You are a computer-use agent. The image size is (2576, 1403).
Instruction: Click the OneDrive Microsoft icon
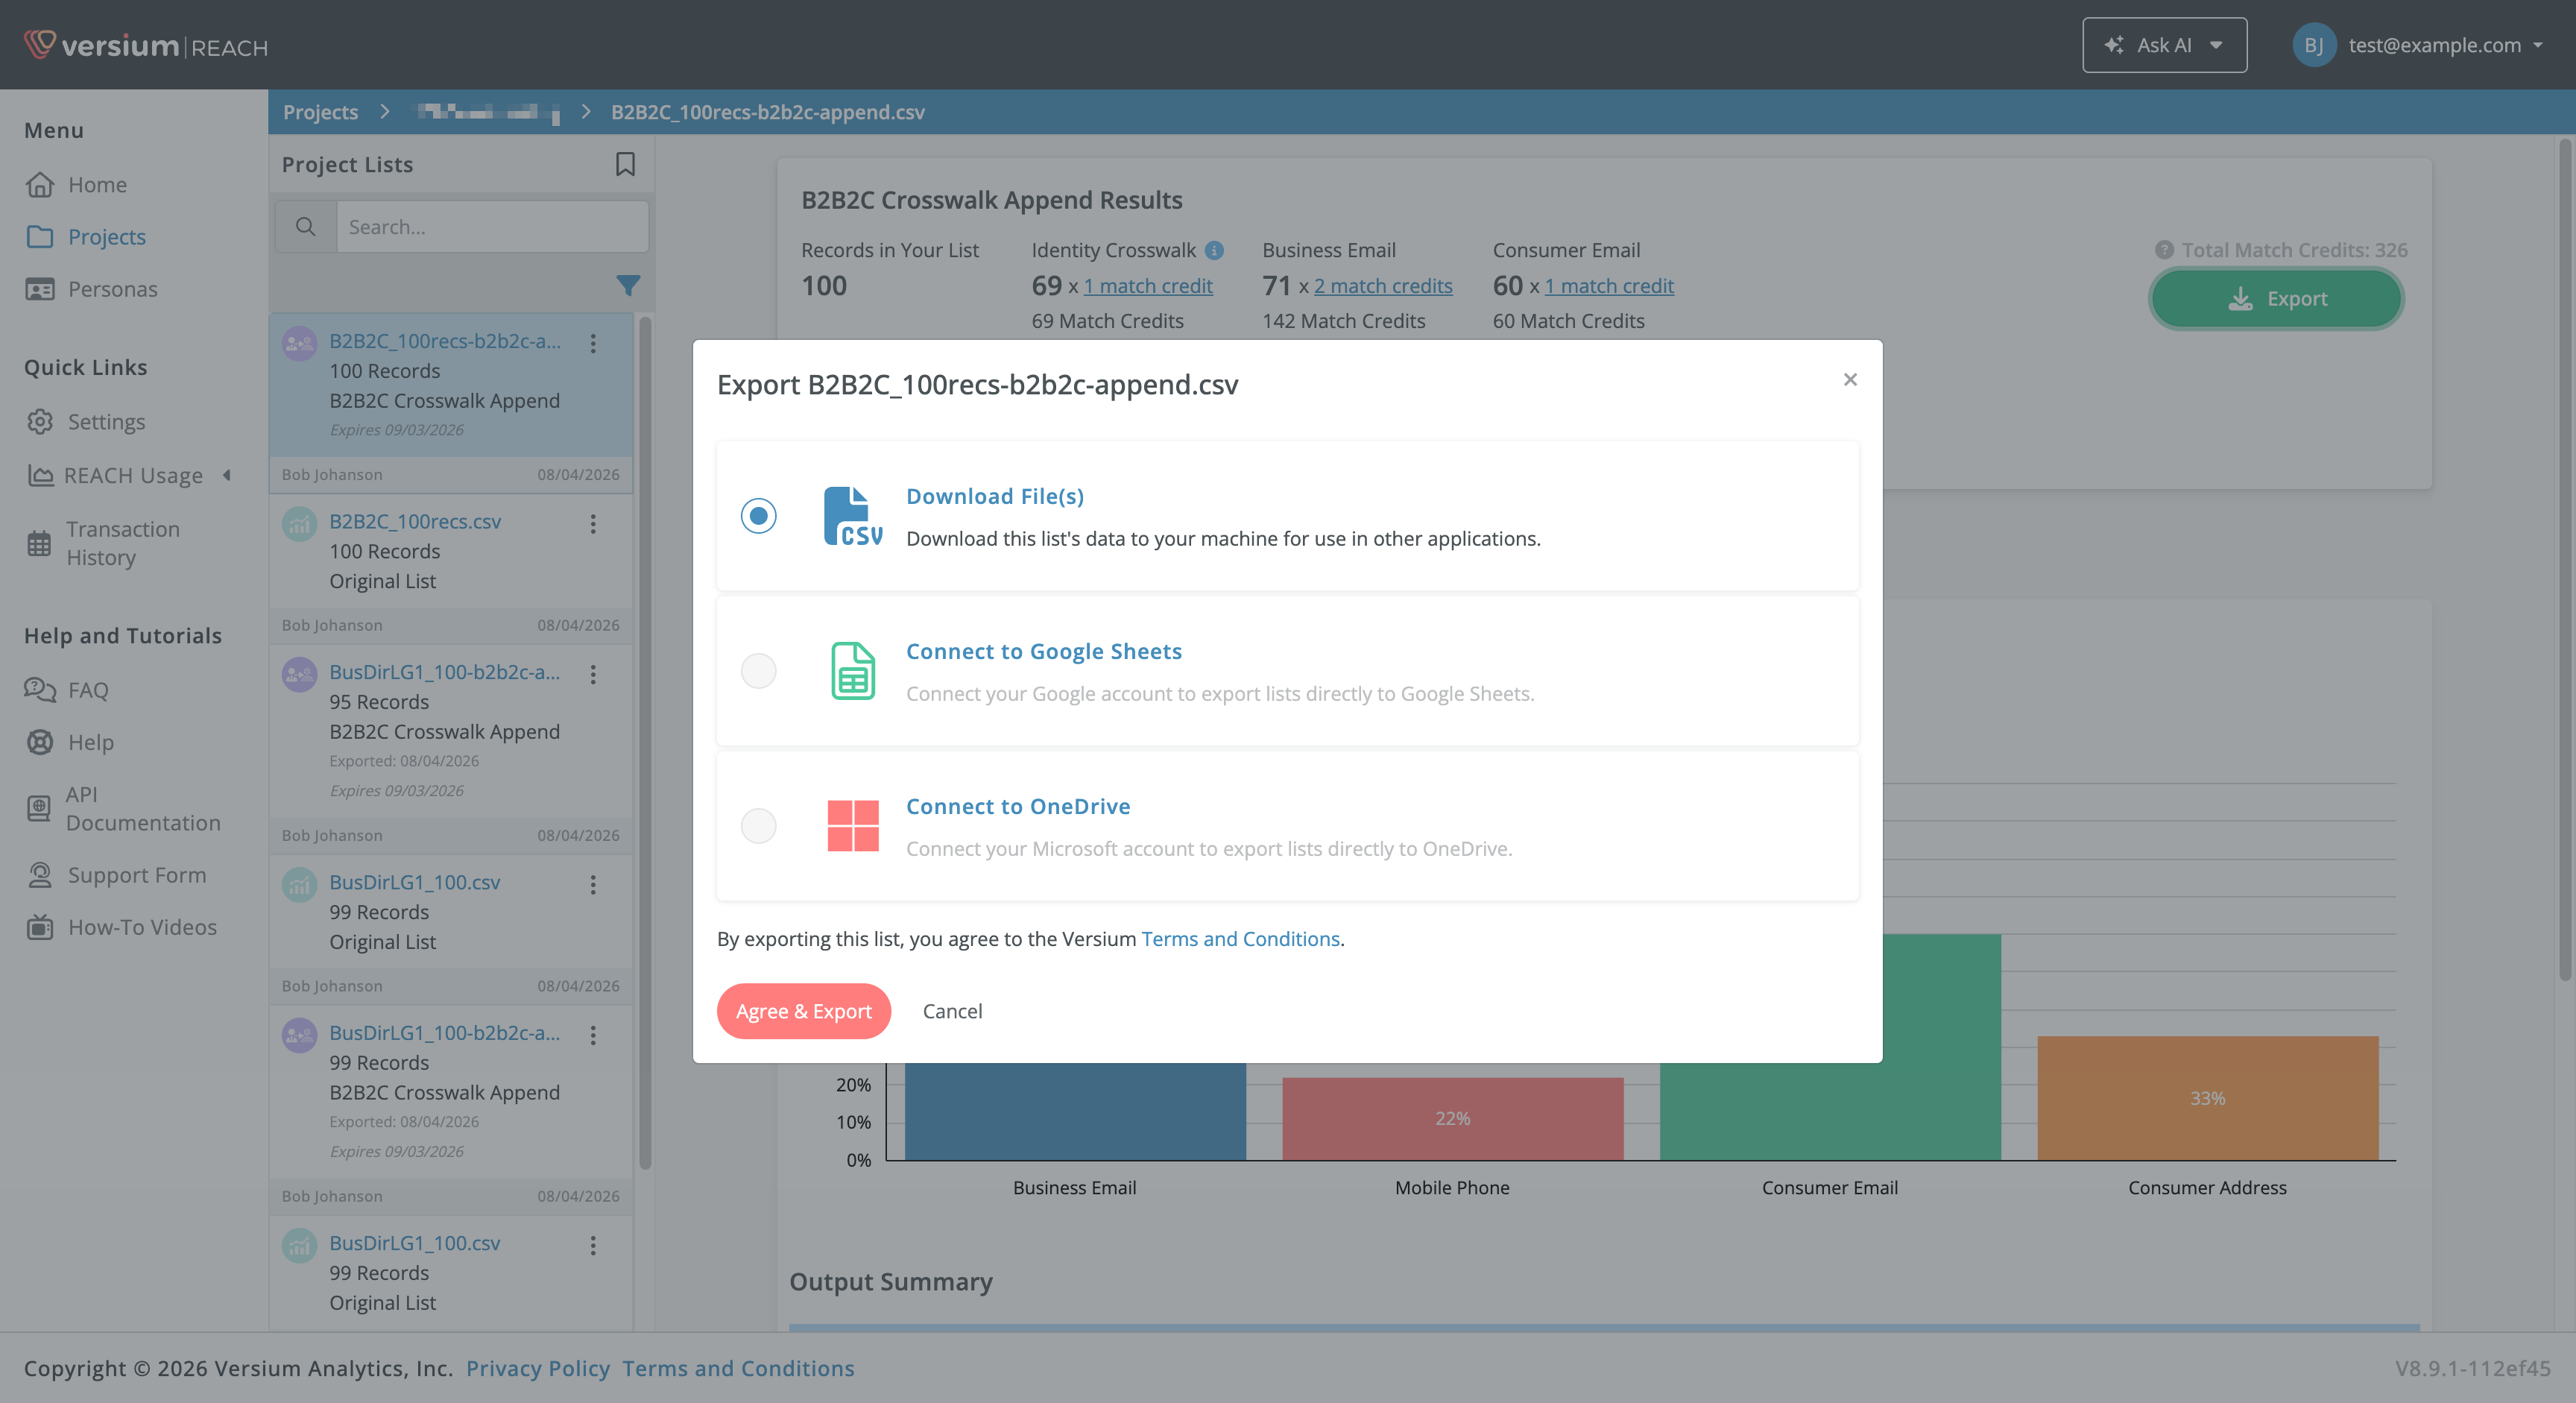853,826
